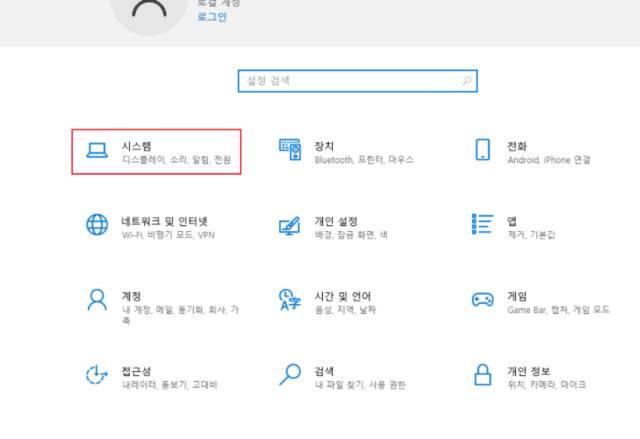Click the user profile avatar picture
Screen dimensions: 640x439
(x=150, y=15)
